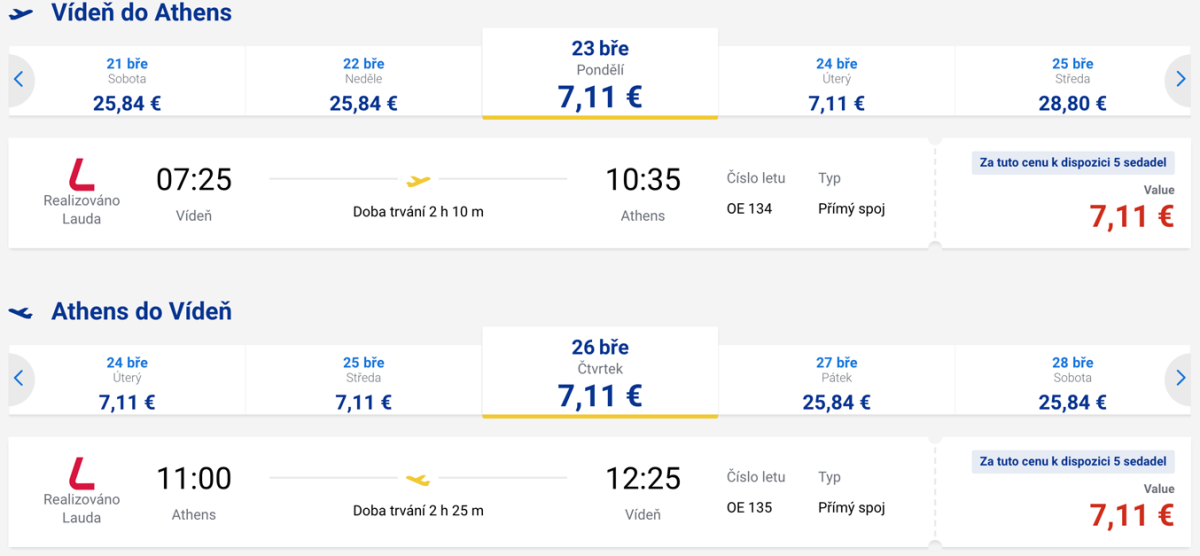This screenshot has width=1200, height=556.
Task: Choose outbound date 24 bře Úterý
Action: [x=836, y=83]
